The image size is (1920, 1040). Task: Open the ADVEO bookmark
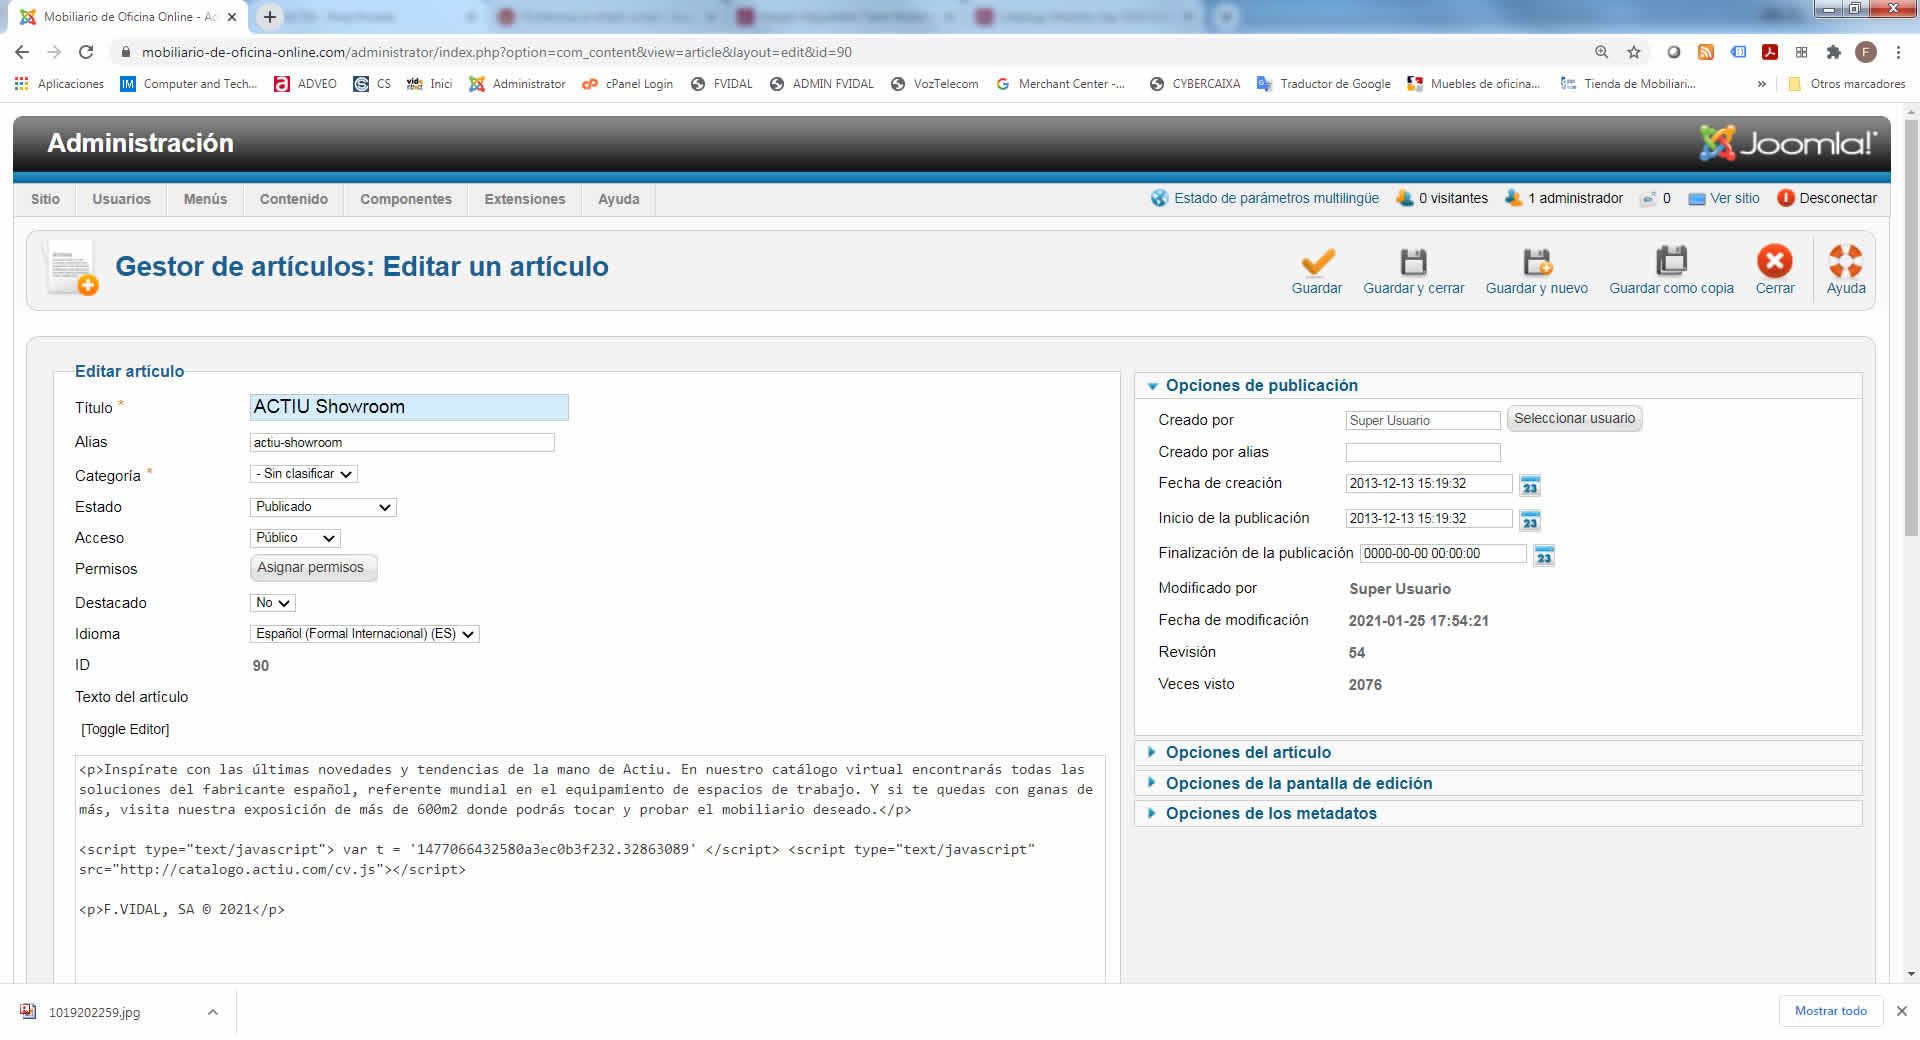[306, 84]
